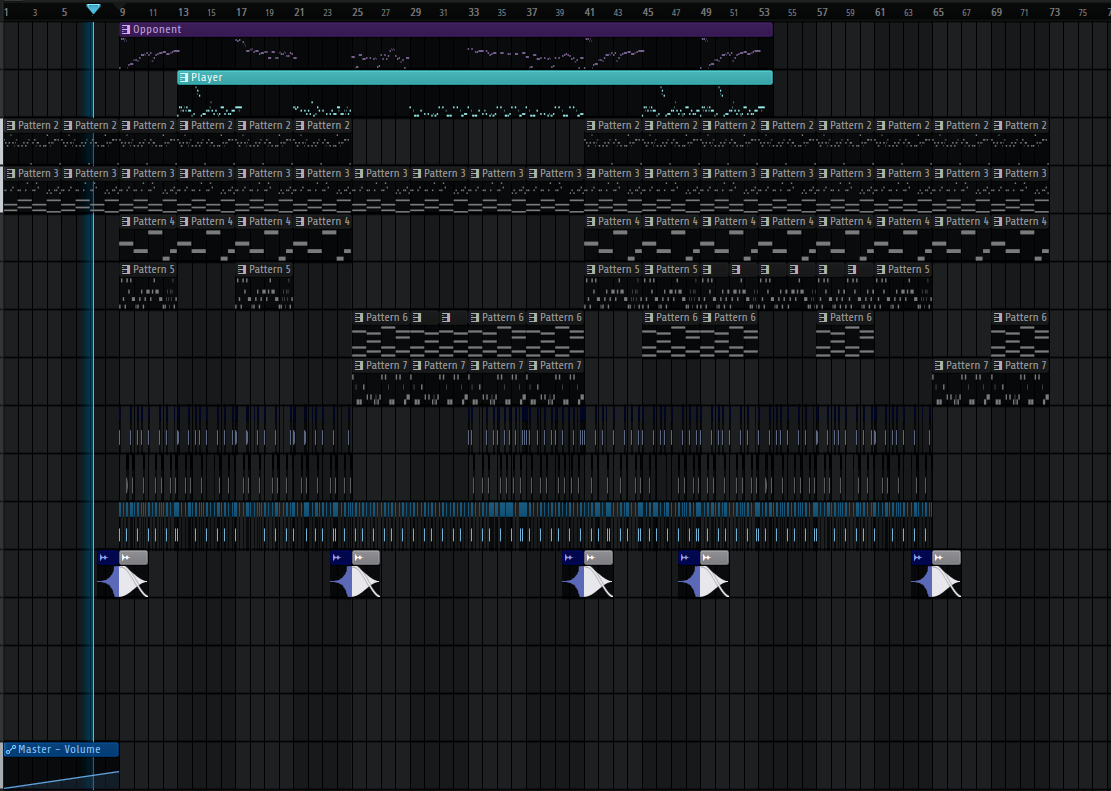
Task: Select the Pattern 6 clip label at bar 33
Action: click(x=502, y=318)
